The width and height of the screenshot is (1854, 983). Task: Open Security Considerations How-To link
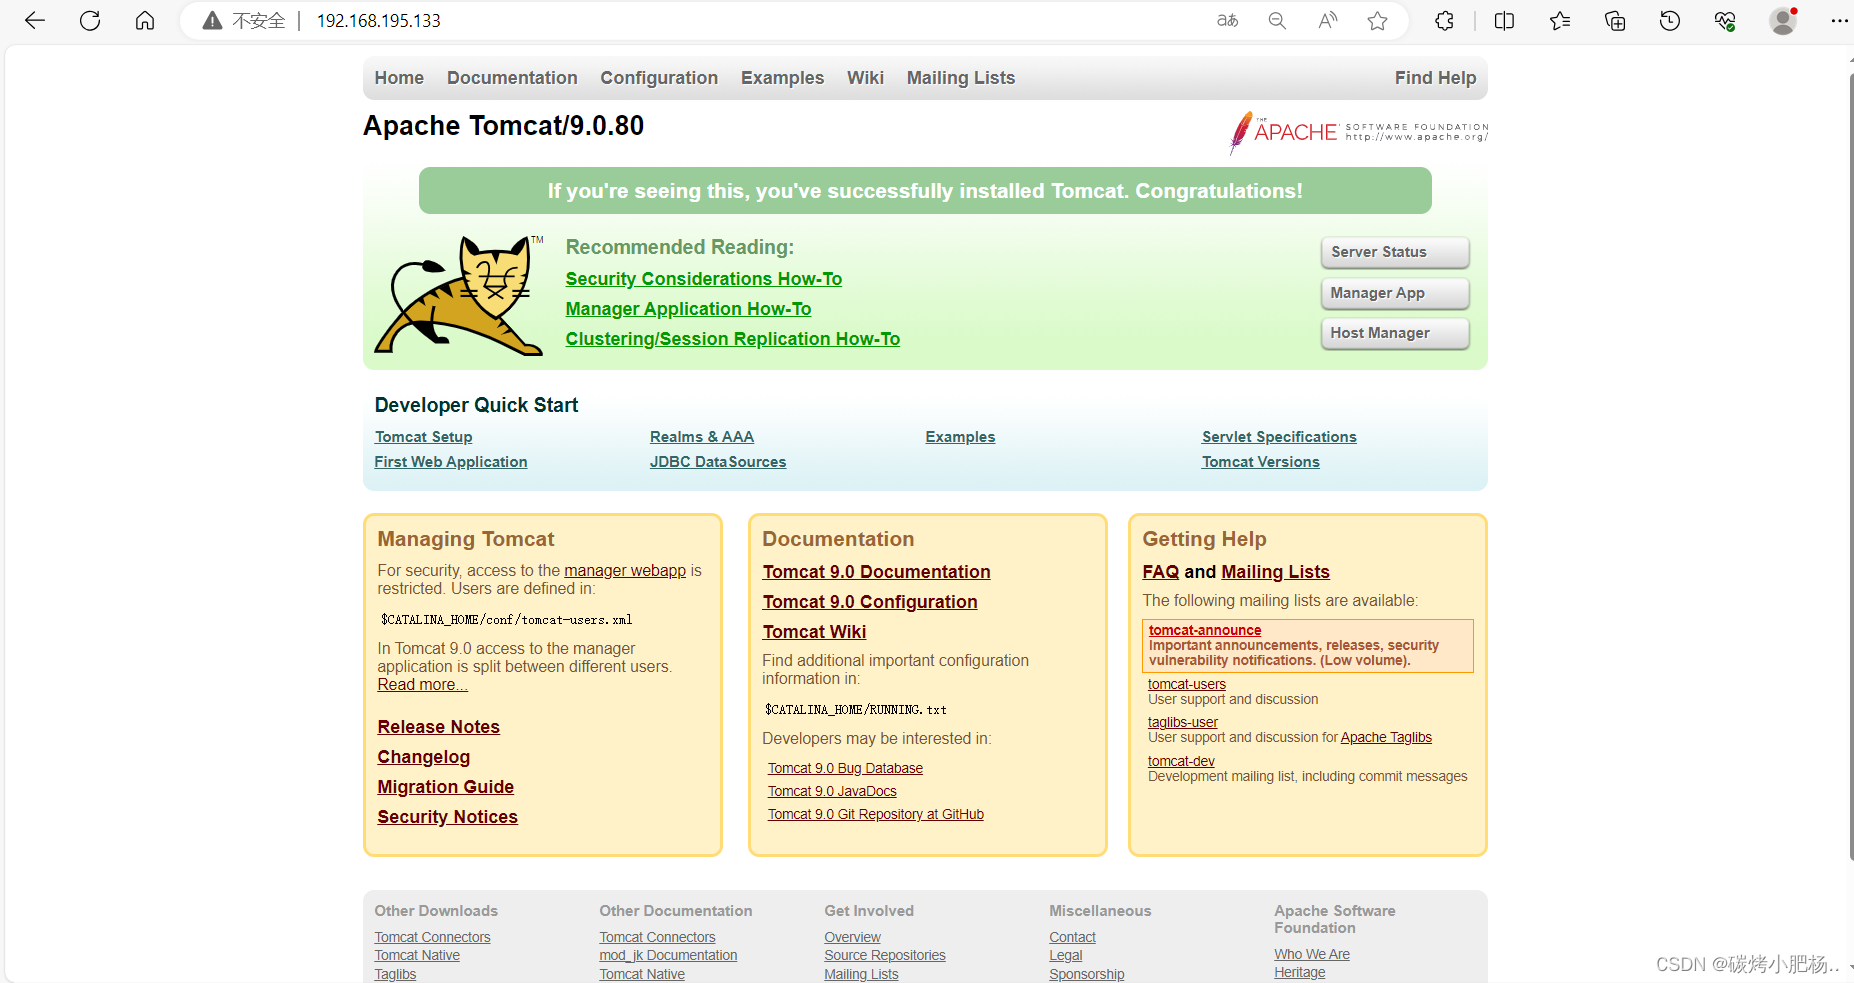[704, 279]
